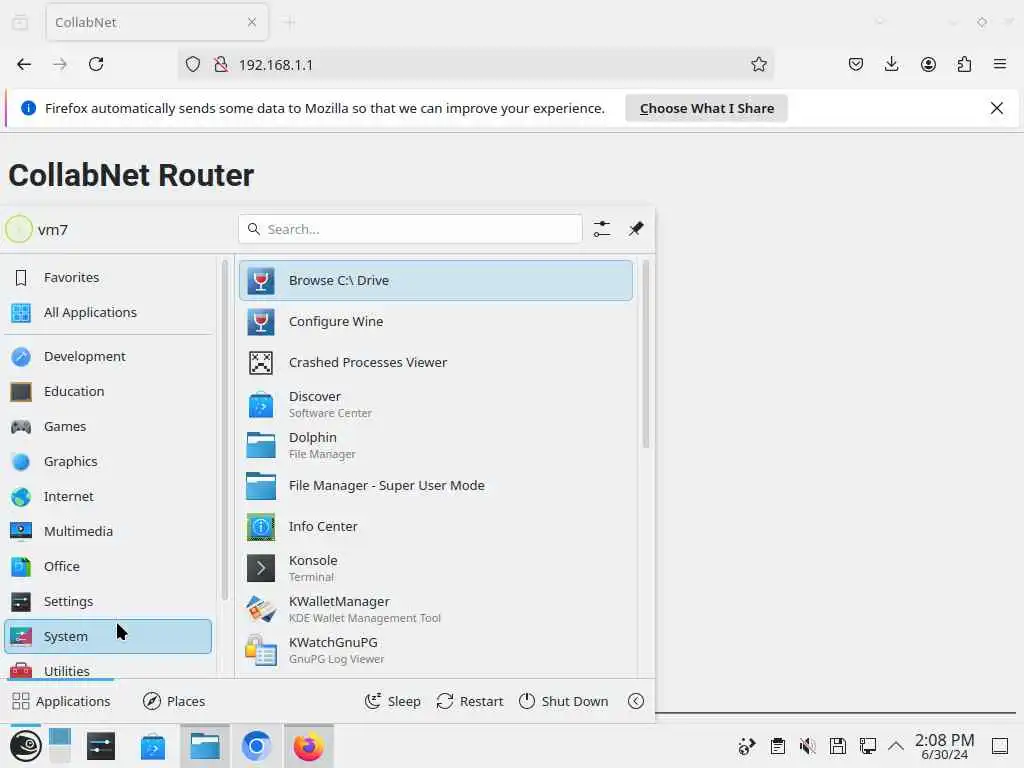The height and width of the screenshot is (768, 1024).
Task: Show hidden system tray icons
Action: [896, 746]
